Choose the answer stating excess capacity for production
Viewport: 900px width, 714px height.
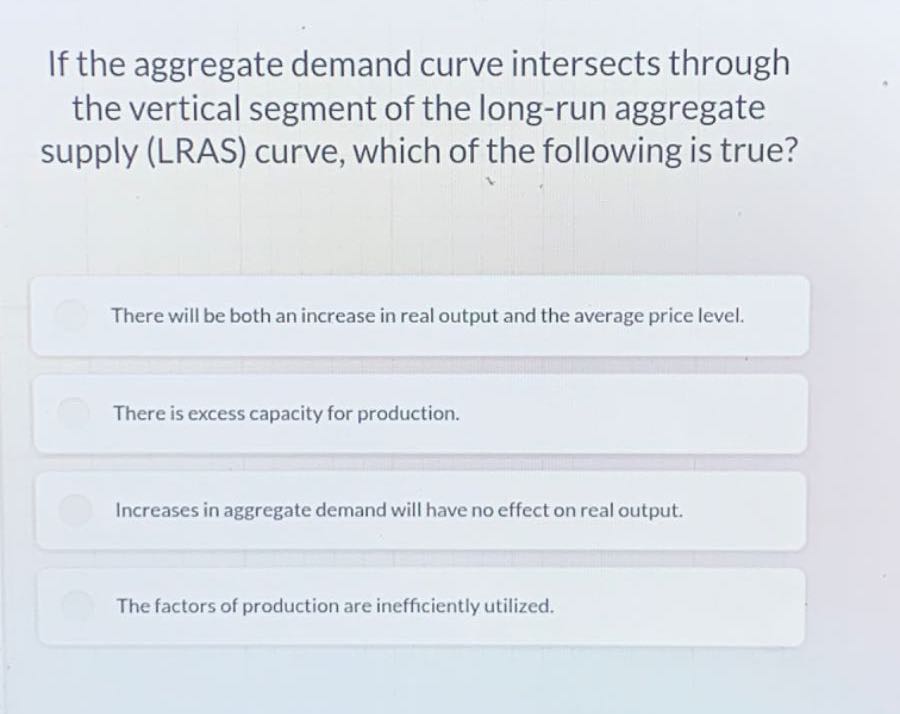click(x=420, y=413)
